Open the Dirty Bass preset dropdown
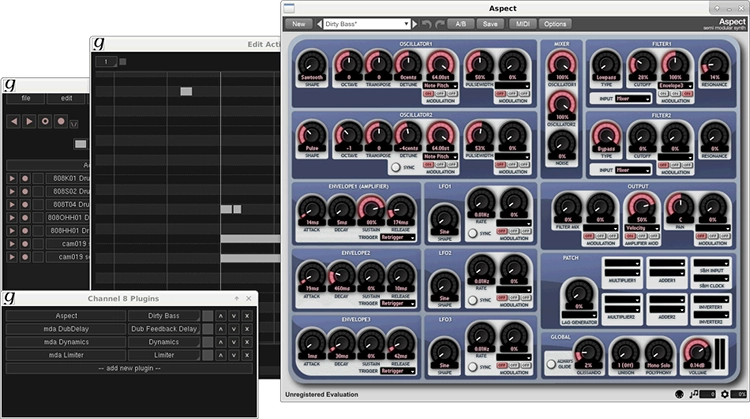Viewport: 750px width, 419px height. coord(366,24)
